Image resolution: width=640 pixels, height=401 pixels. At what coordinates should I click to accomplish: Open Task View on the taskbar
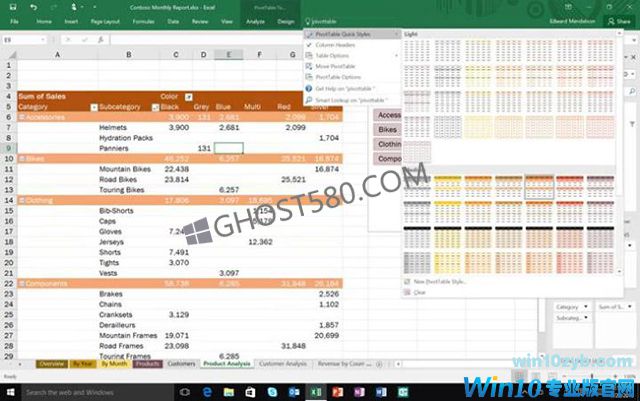184,392
